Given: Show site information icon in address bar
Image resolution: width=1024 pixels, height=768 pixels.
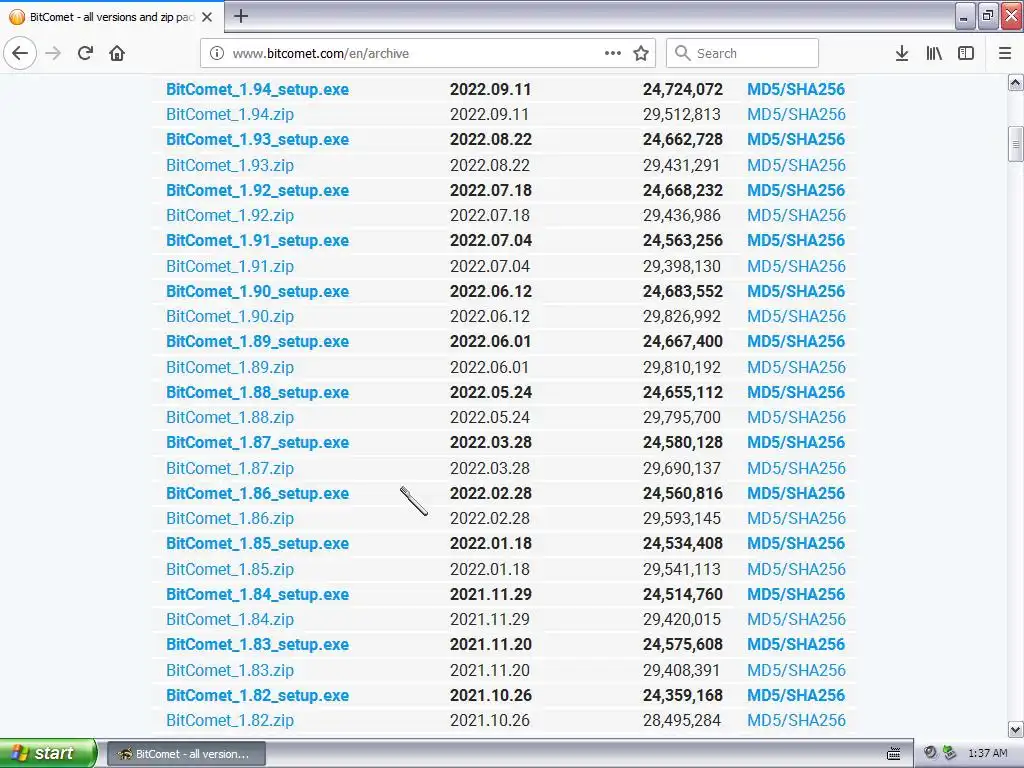Looking at the screenshot, I should coord(217,53).
